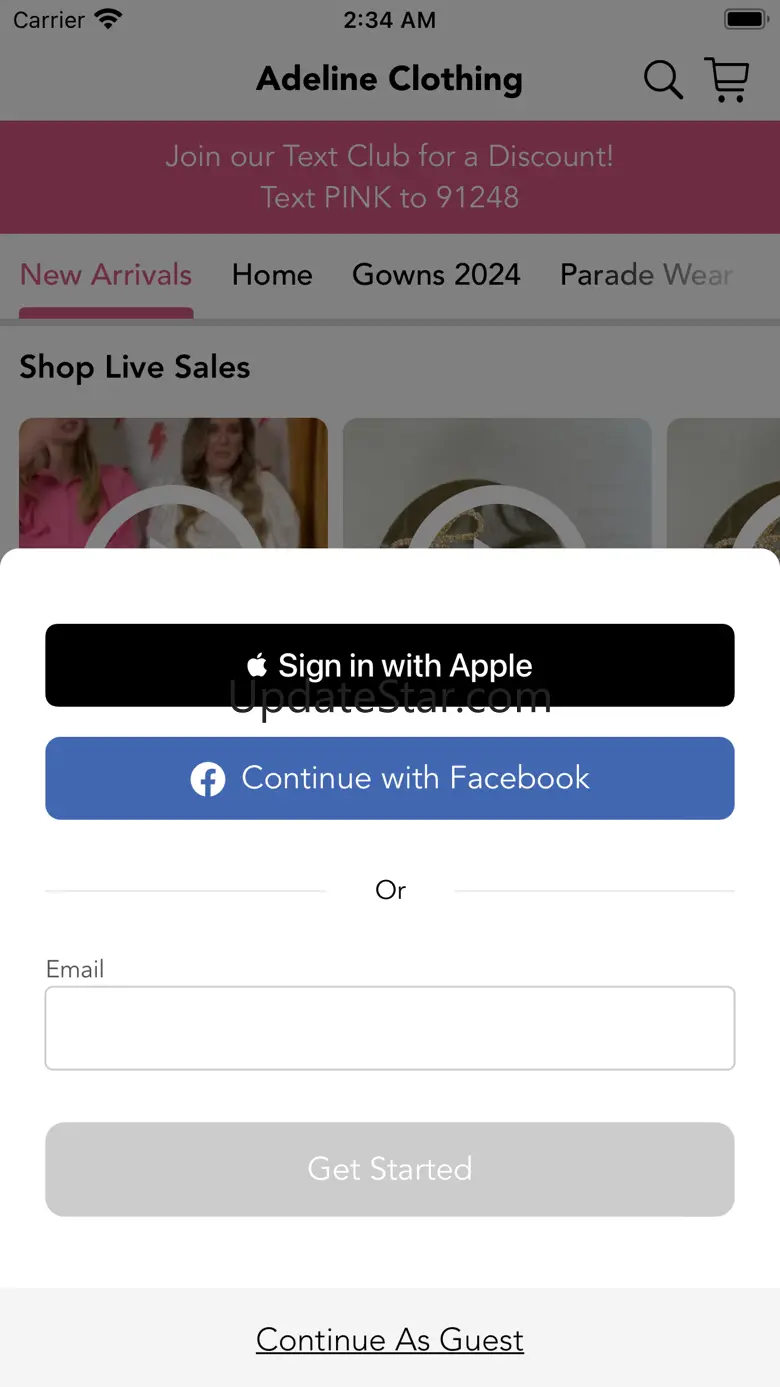Tap the Text Club discount banner

coord(390,177)
